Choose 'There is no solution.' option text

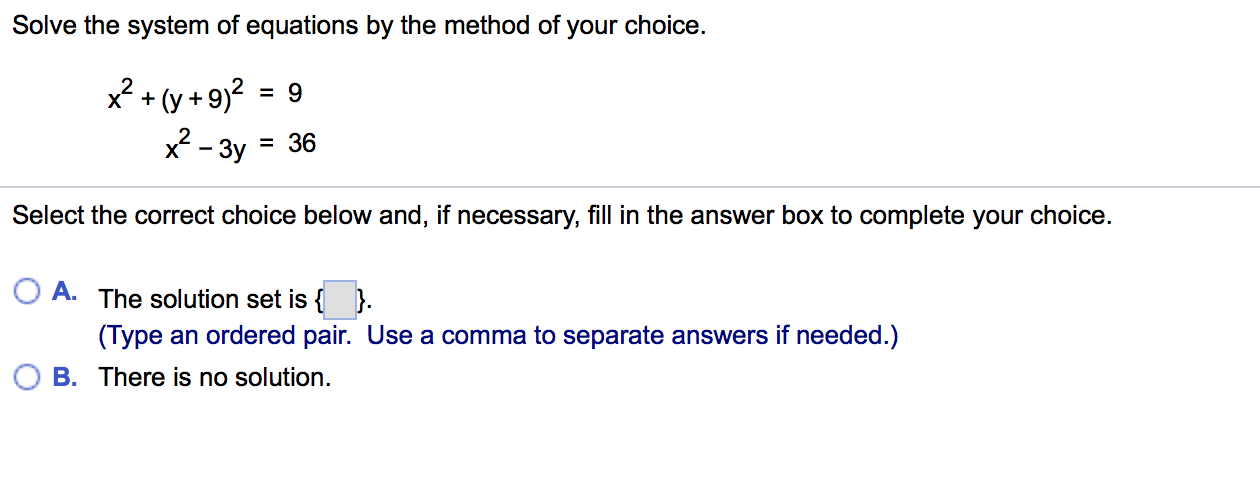[x=215, y=378]
